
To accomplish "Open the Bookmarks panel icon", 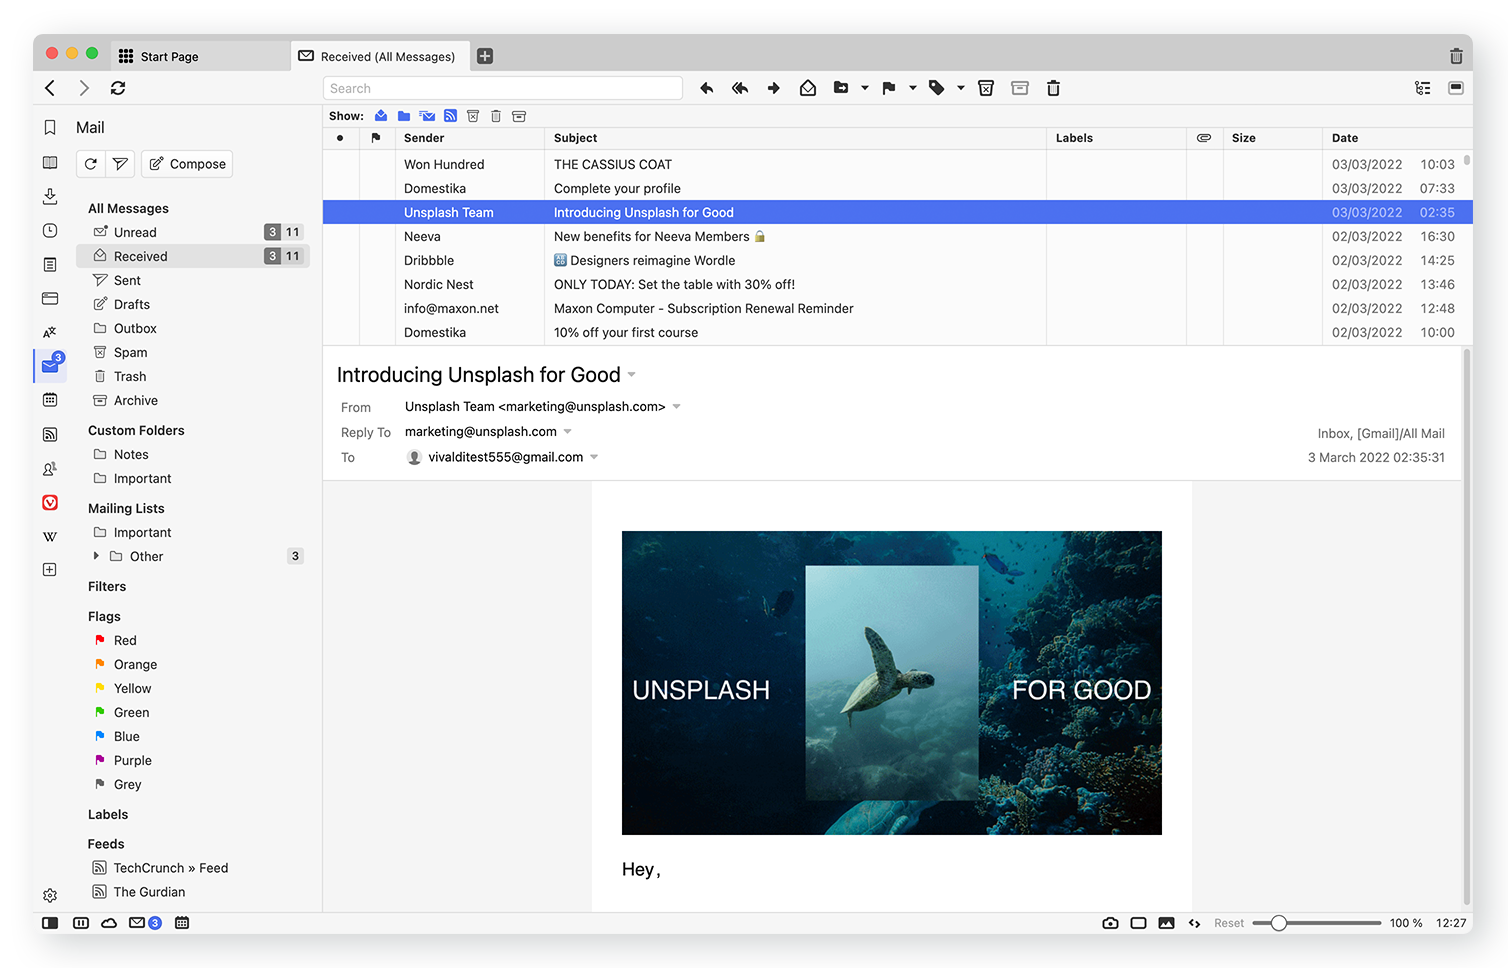I will click(50, 128).
